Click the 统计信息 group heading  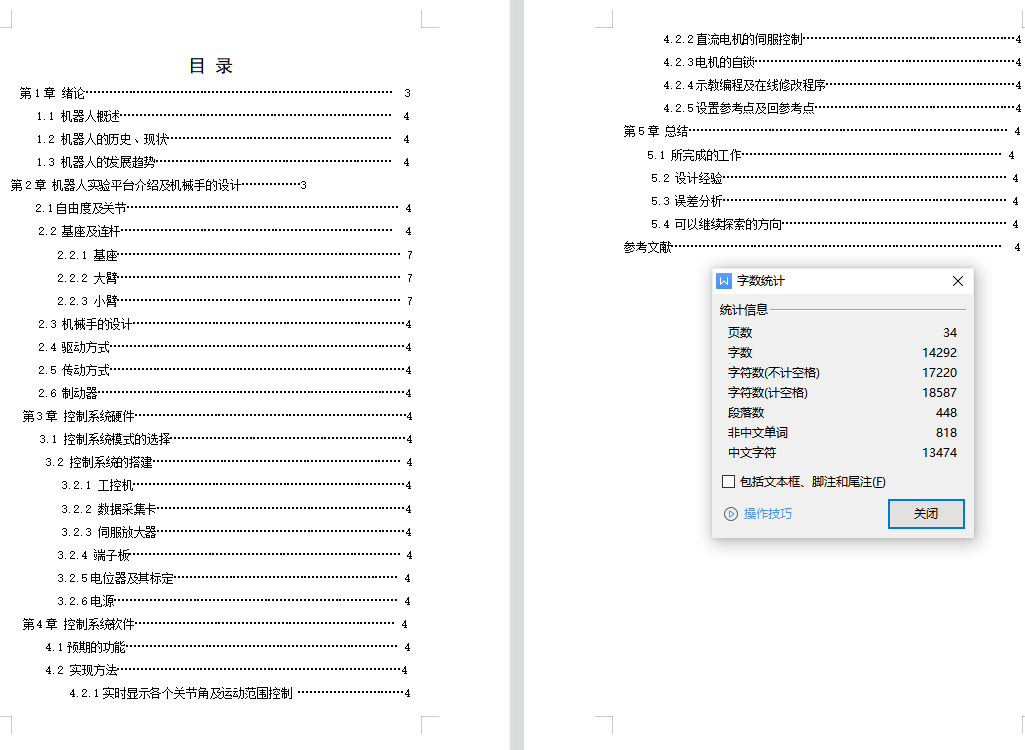click(743, 309)
